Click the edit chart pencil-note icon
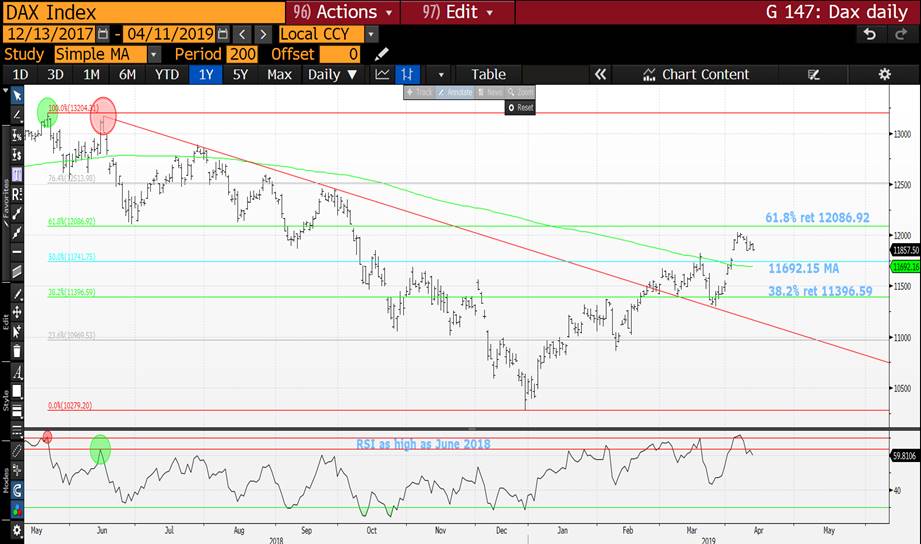 pyautogui.click(x=814, y=75)
